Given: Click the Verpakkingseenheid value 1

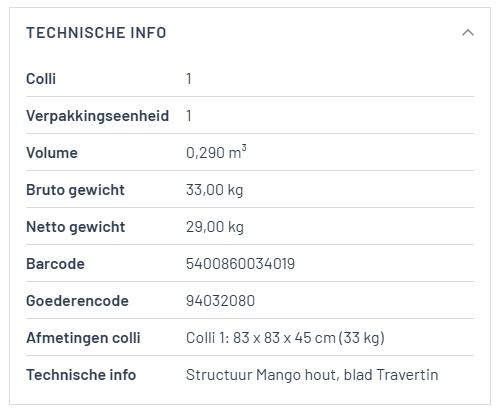Looking at the screenshot, I should 189,116.
